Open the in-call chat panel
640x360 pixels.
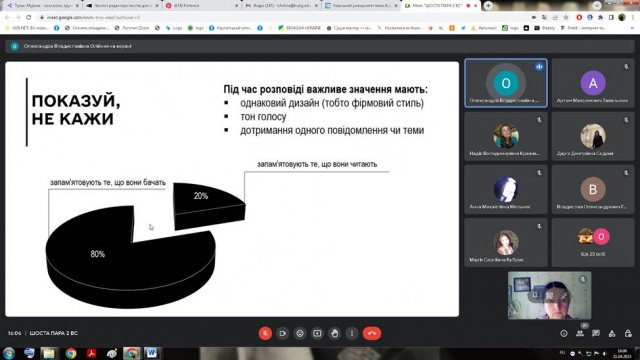[x=596, y=333]
